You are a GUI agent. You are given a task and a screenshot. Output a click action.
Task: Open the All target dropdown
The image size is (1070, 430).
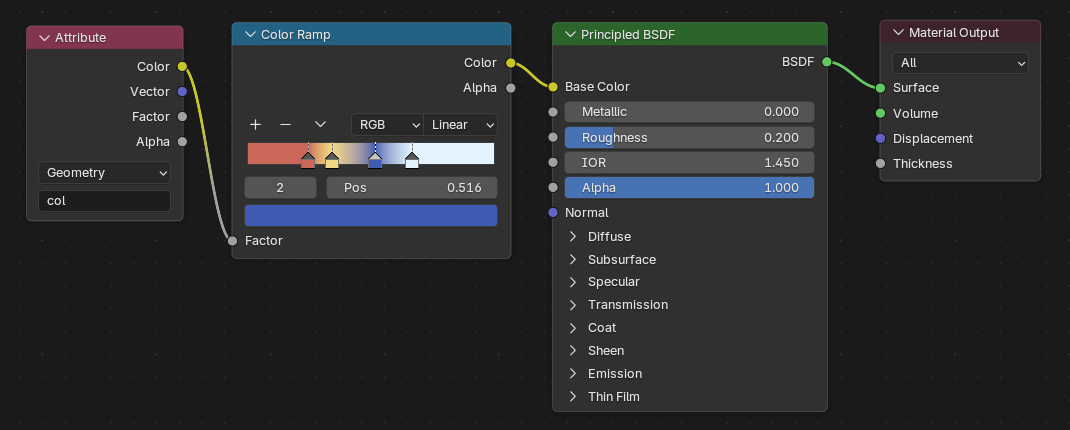[x=960, y=63]
